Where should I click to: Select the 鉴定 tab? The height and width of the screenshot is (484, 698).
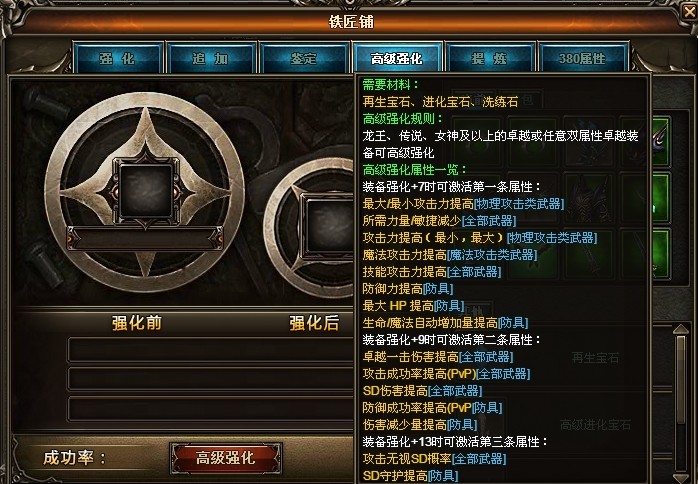pos(304,58)
